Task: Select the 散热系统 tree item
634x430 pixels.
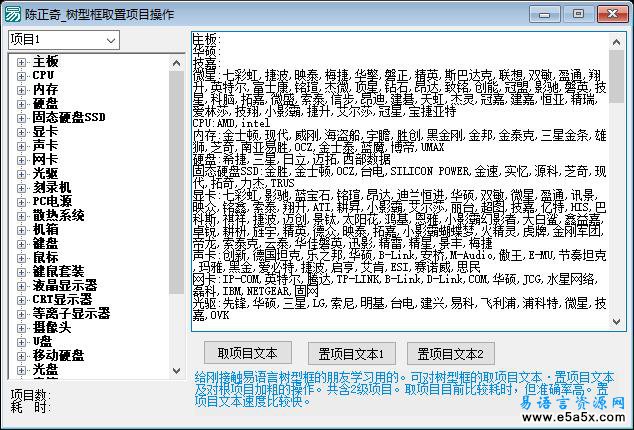Action: point(58,216)
